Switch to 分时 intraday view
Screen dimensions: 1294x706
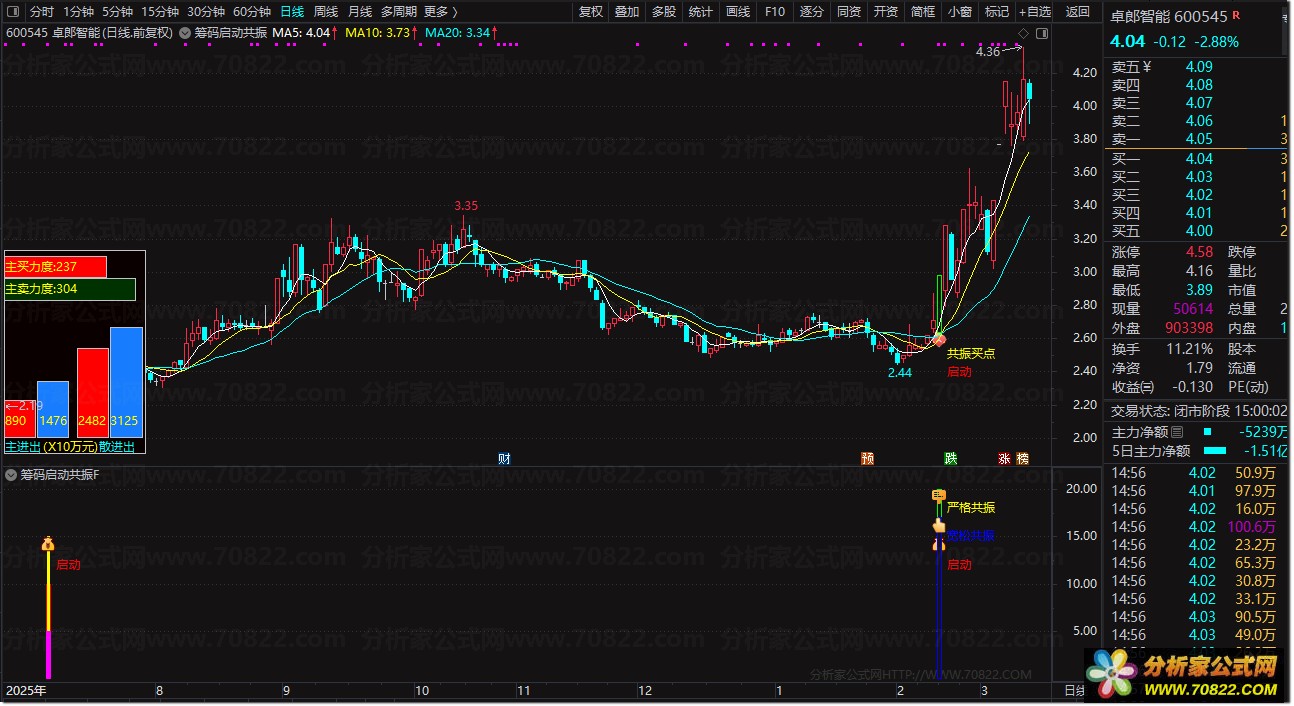tap(42, 12)
